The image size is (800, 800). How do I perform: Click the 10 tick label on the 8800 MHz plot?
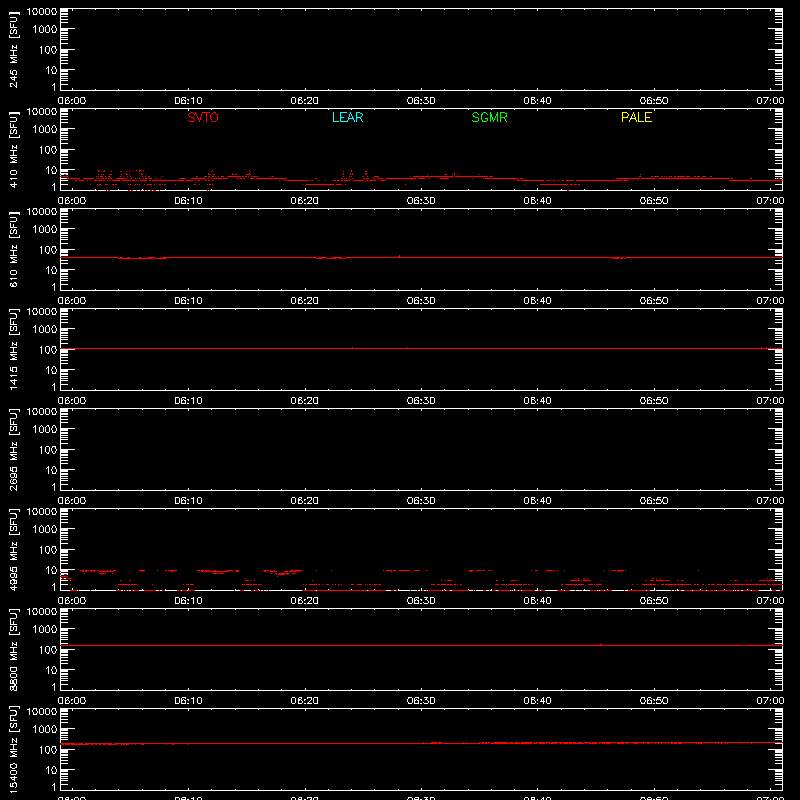click(51, 670)
